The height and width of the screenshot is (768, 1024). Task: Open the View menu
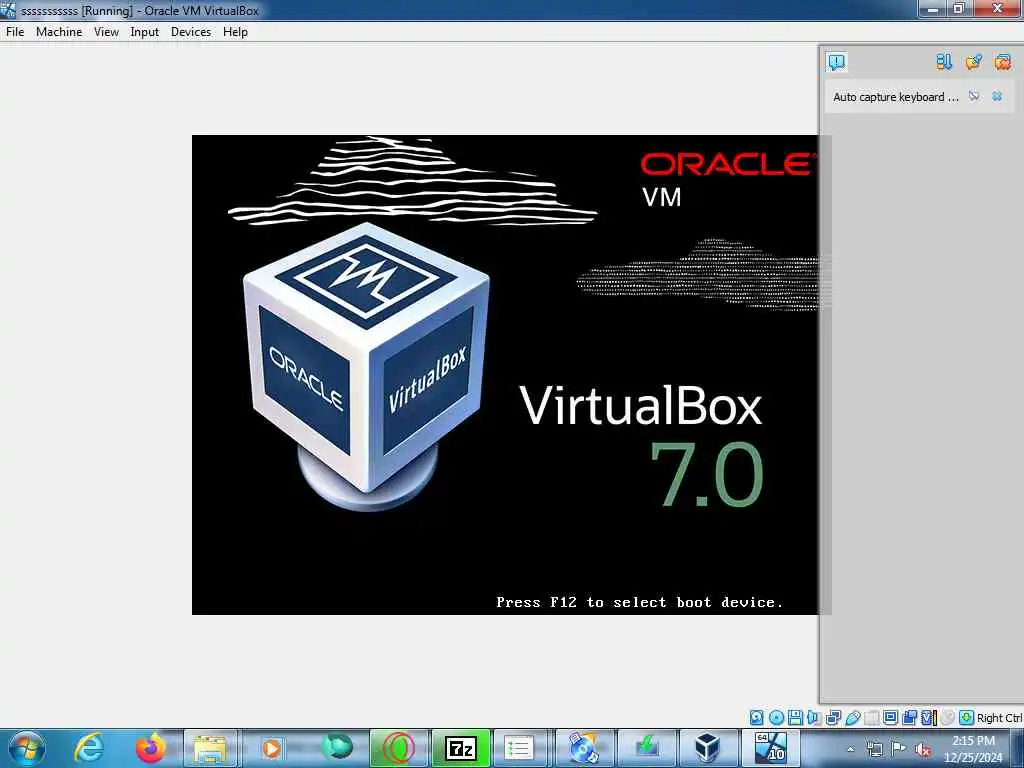tap(106, 31)
